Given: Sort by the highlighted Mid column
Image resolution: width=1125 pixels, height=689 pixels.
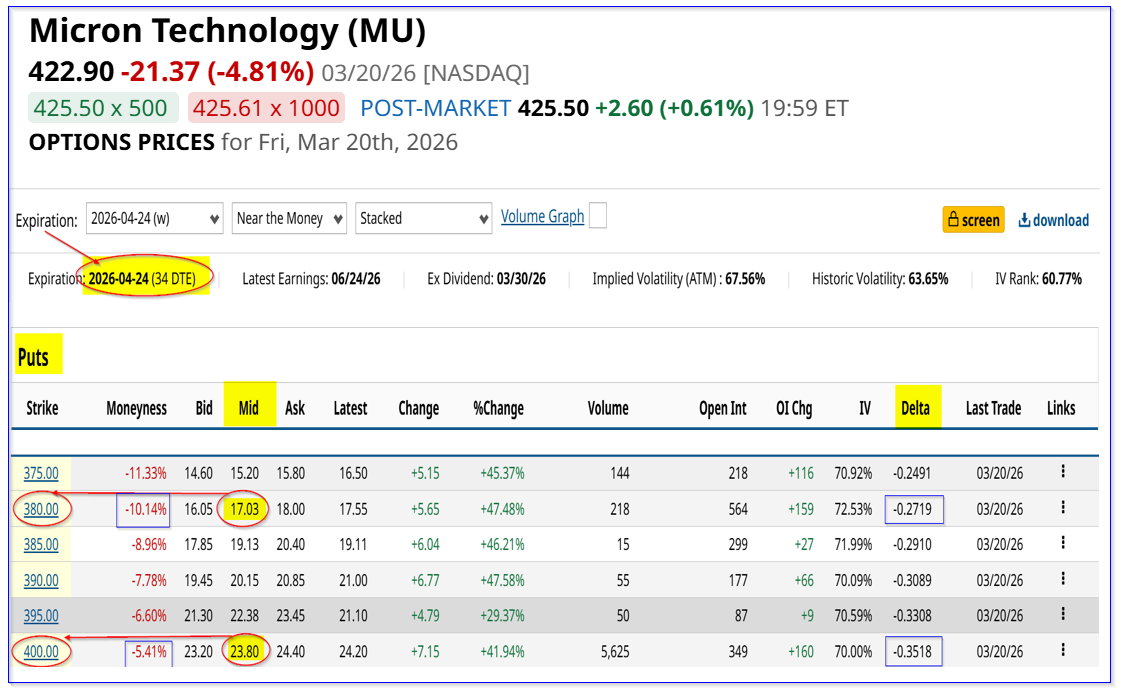Looking at the screenshot, I should pos(249,408).
